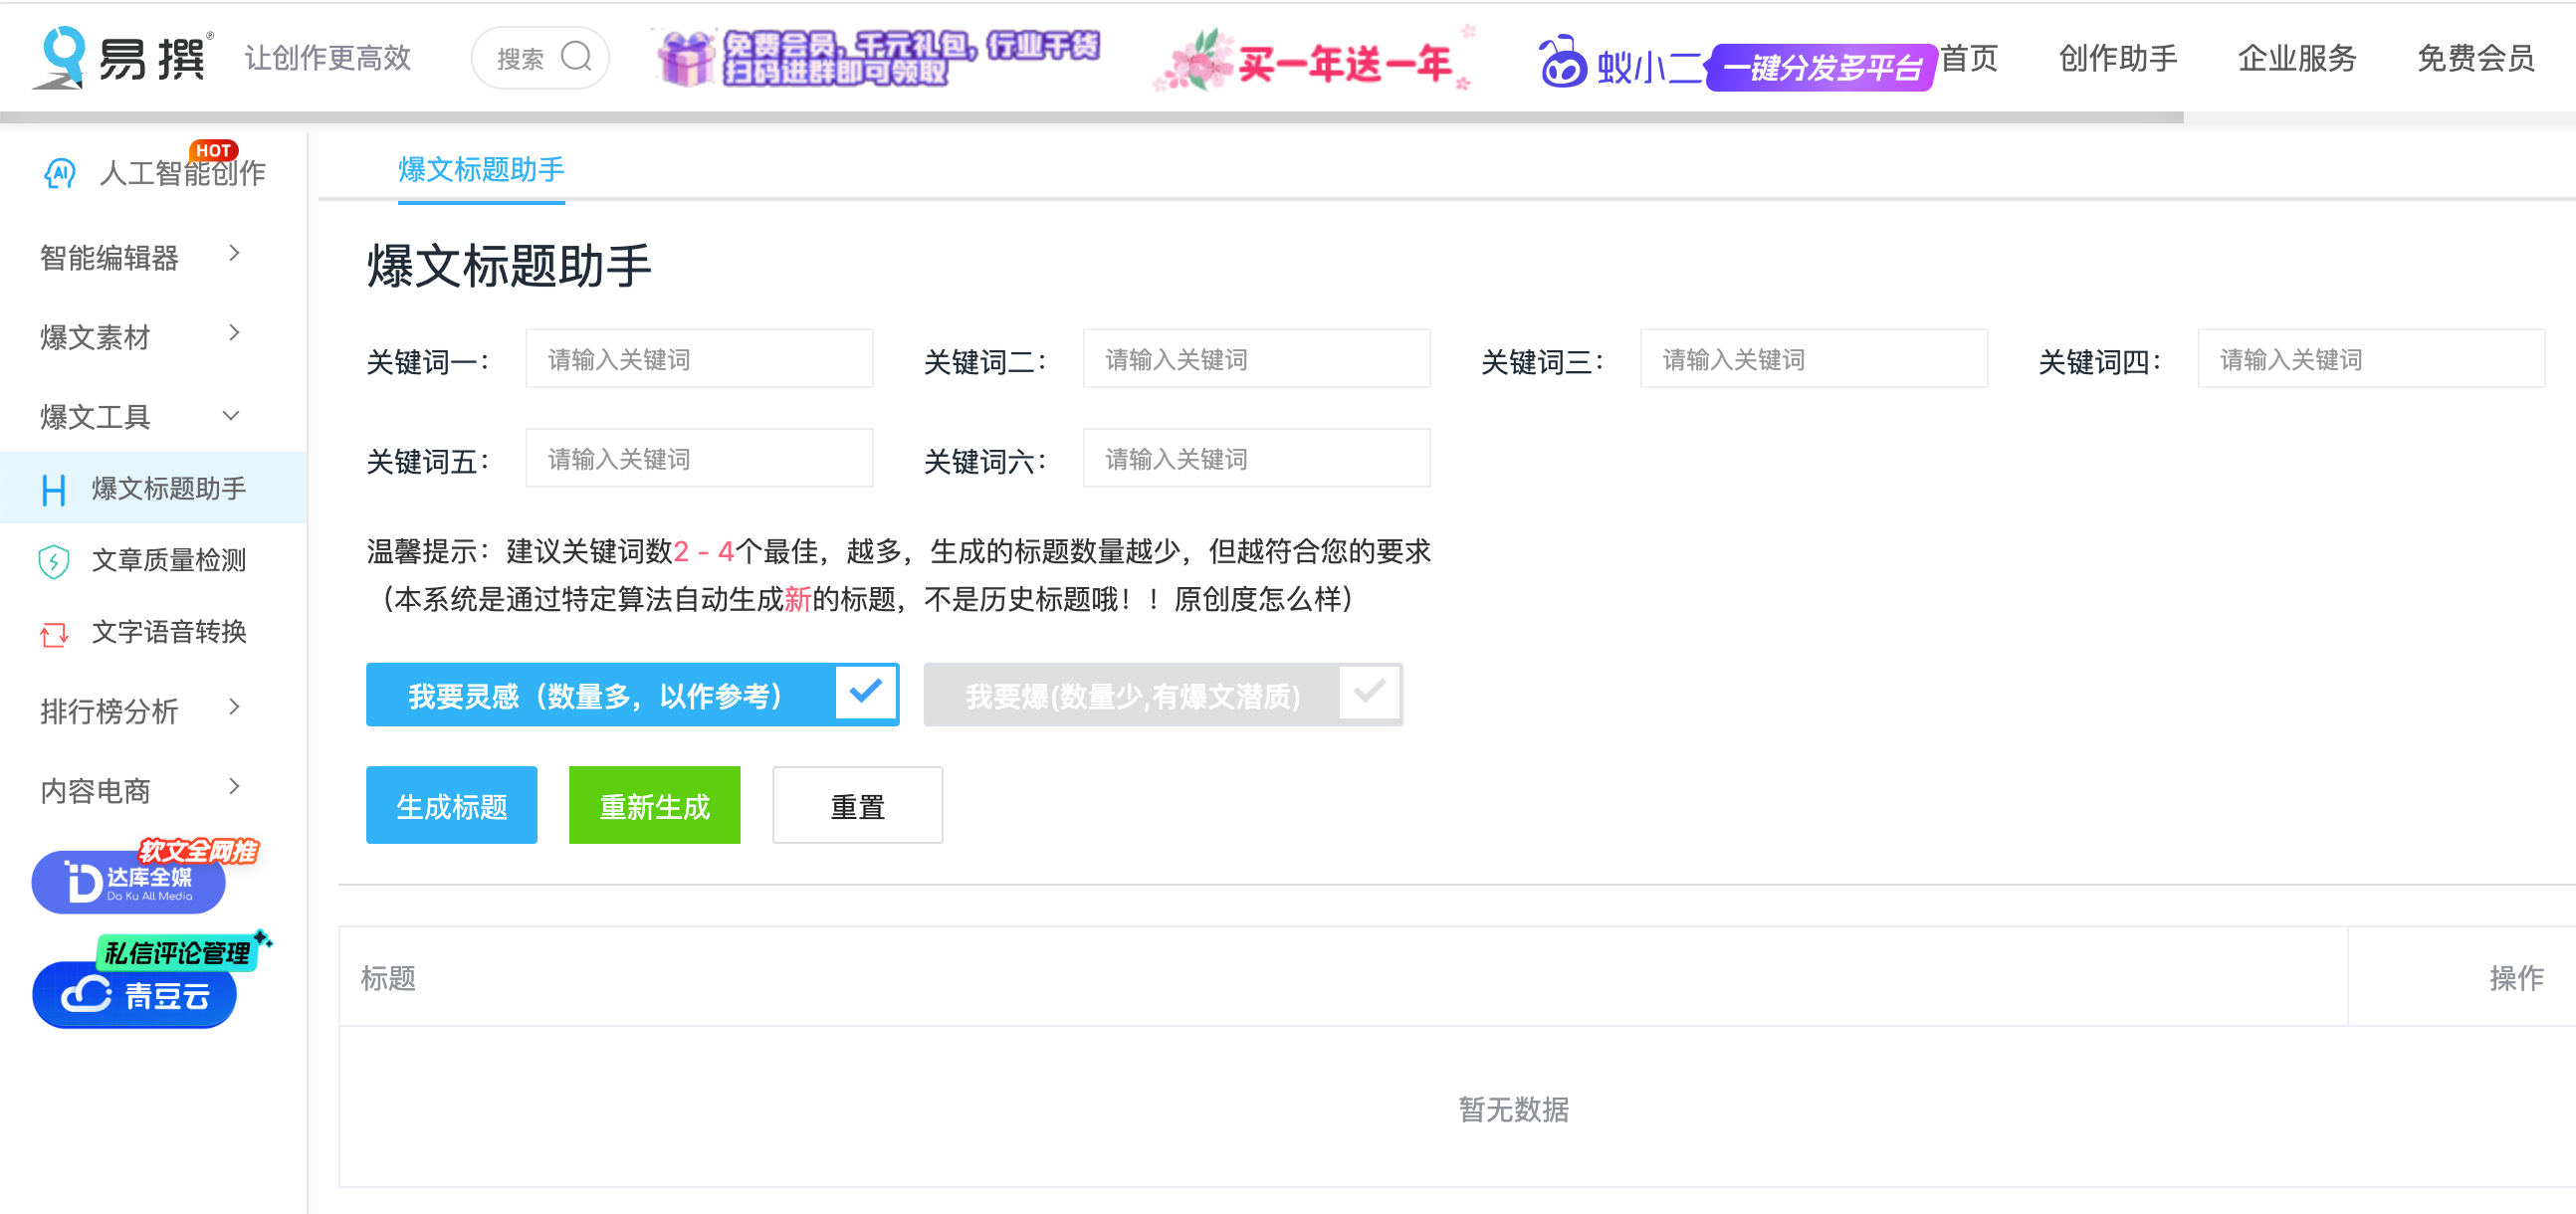The height and width of the screenshot is (1214, 2576).
Task: Open the AI 人工智能创作 icon
Action: [x=60, y=173]
